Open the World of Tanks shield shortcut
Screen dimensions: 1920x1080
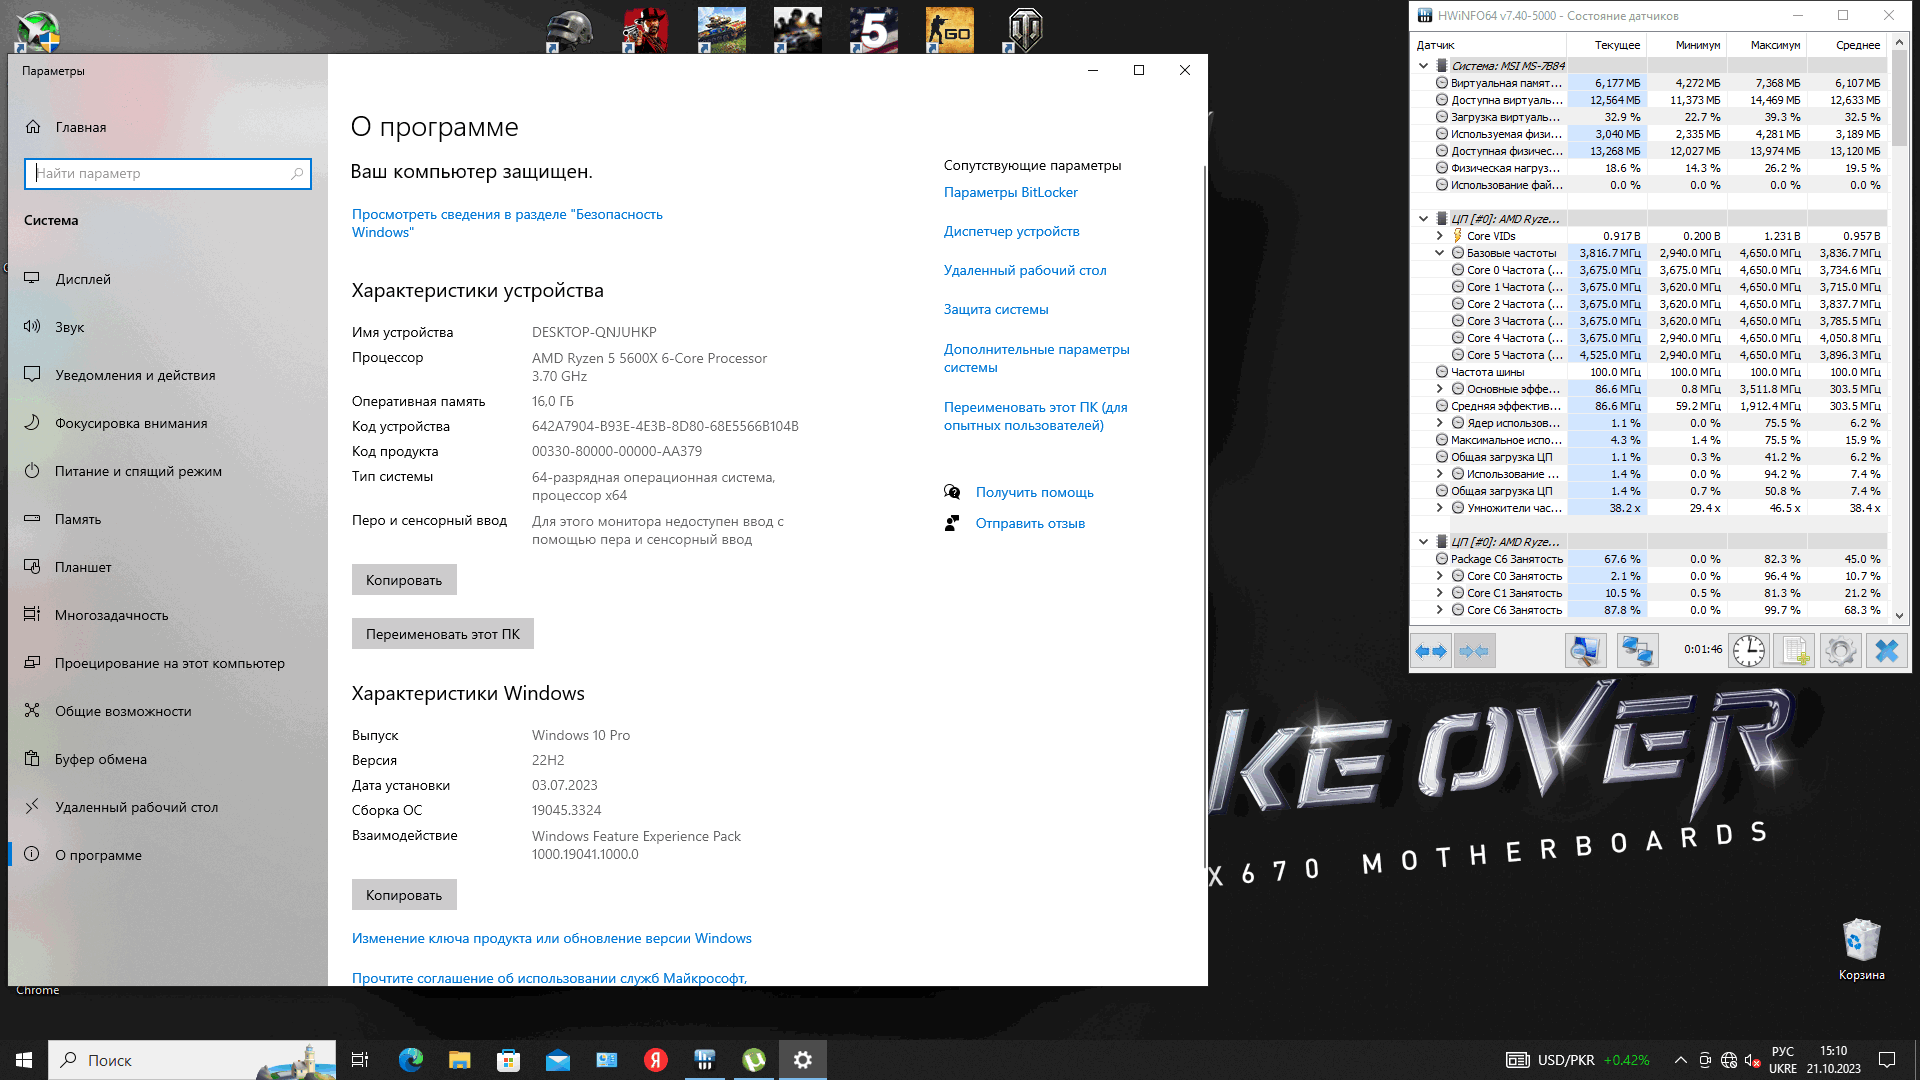(1026, 30)
